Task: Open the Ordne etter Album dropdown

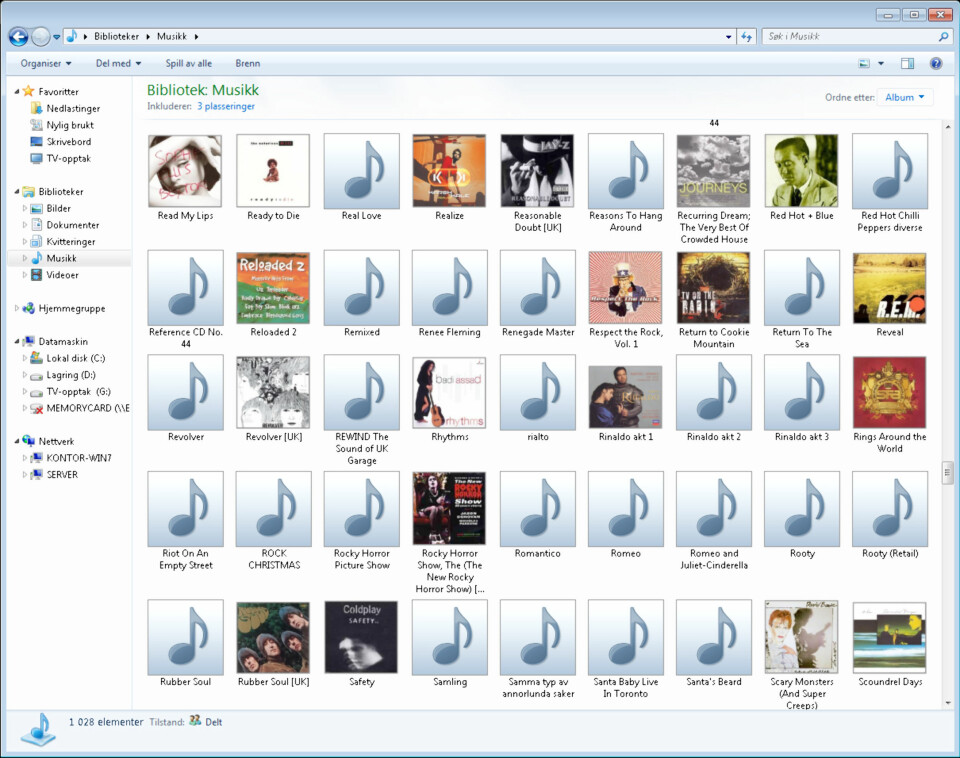Action: click(908, 97)
